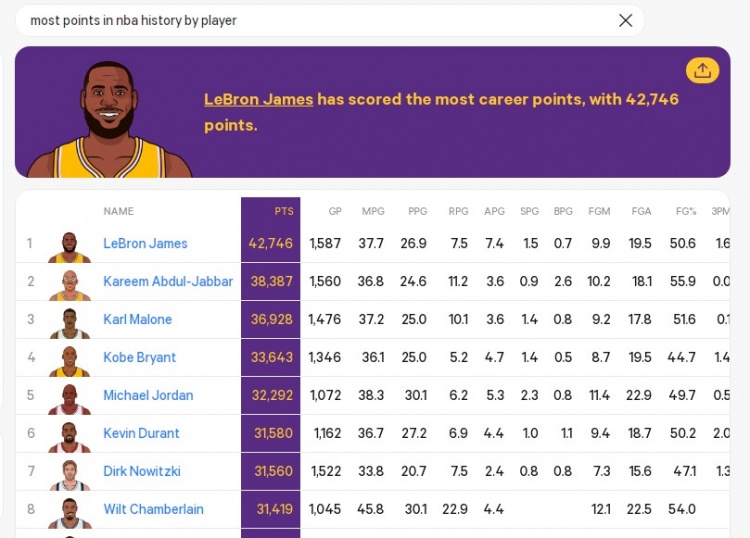750x538 pixels.
Task: Click Karl Malone's avatar icon
Action: coord(69,320)
